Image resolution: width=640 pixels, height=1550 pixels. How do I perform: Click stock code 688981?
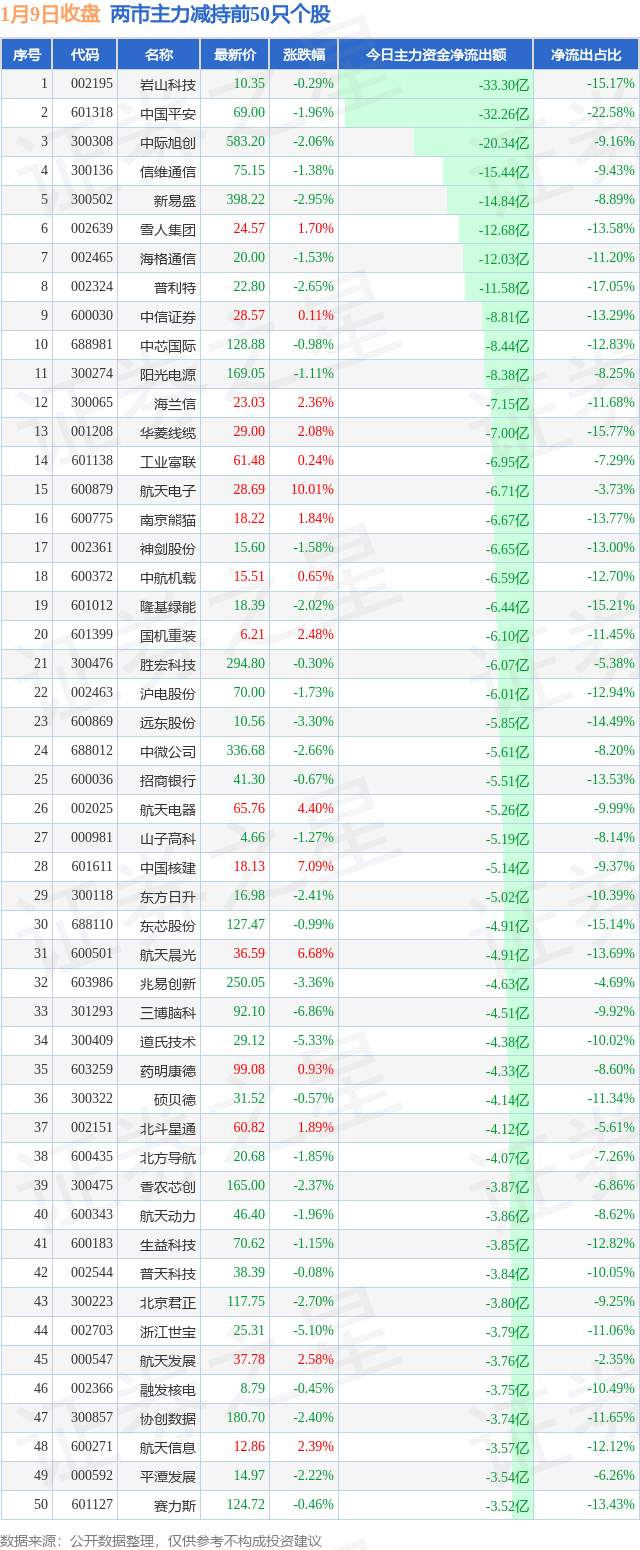(x=92, y=345)
